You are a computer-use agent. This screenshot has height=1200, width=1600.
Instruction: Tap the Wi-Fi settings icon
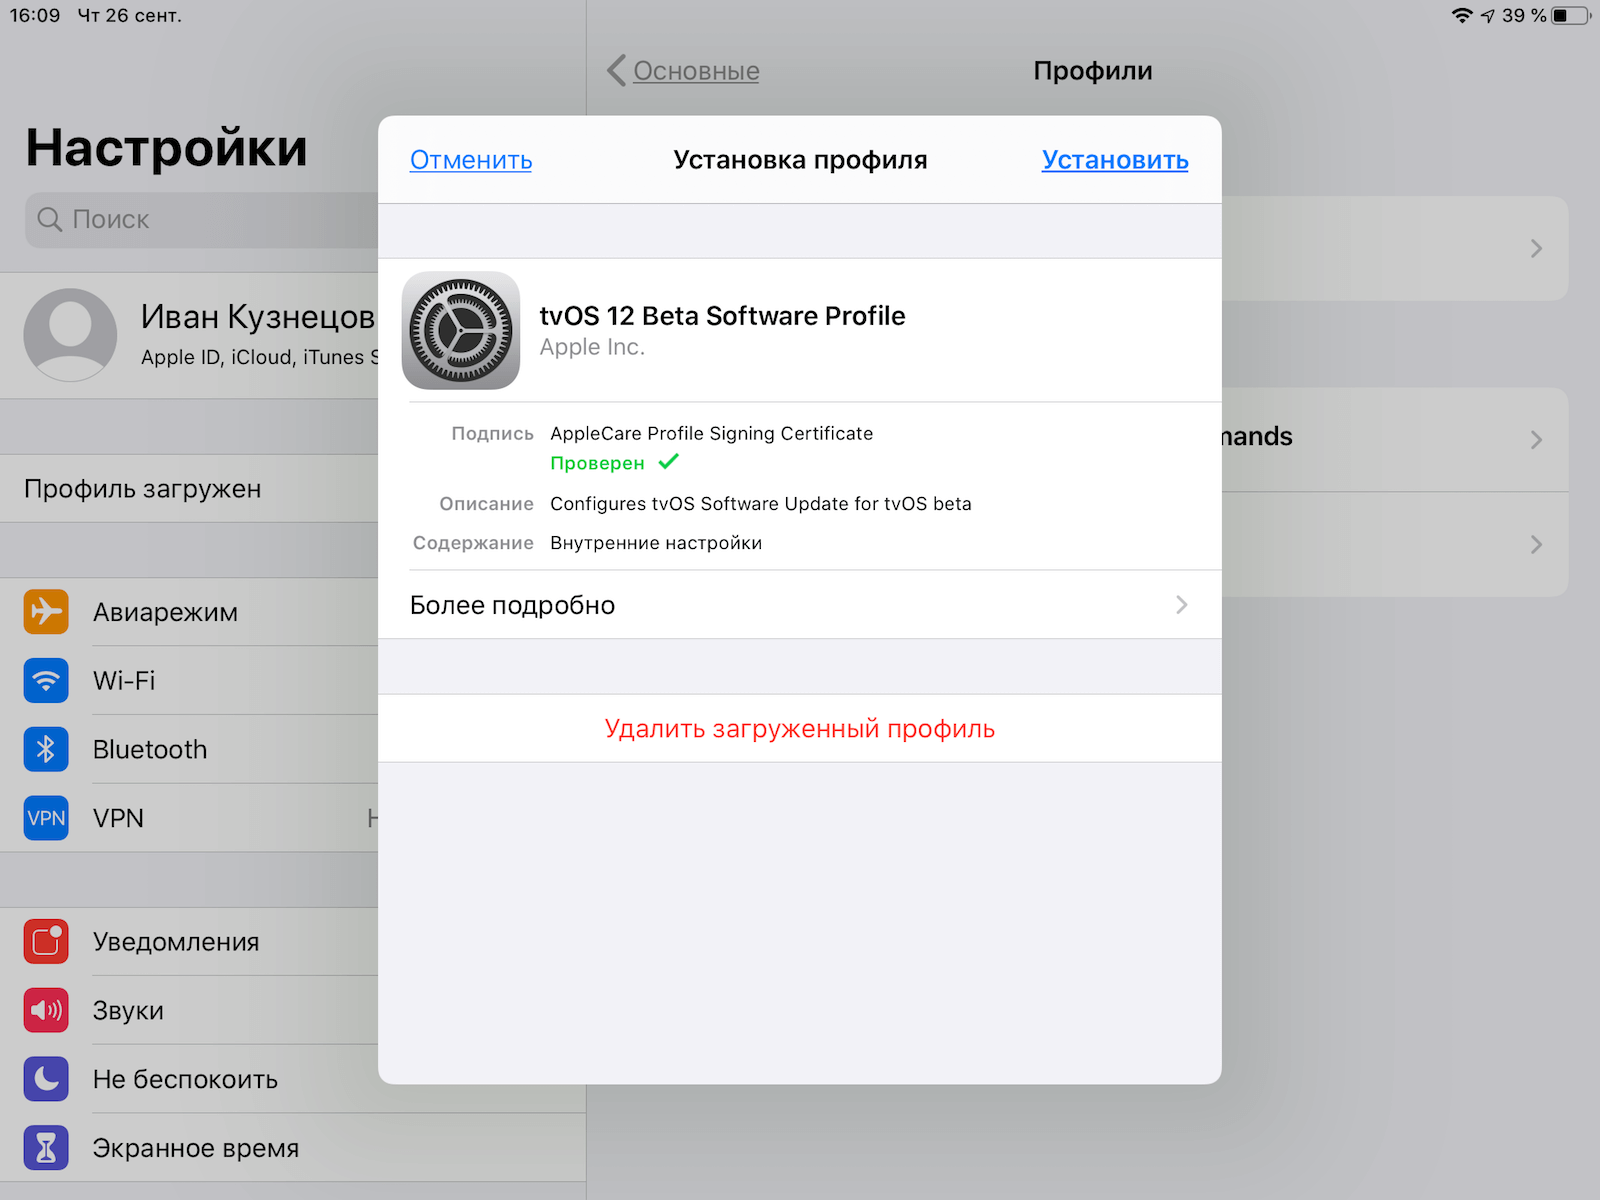click(46, 681)
